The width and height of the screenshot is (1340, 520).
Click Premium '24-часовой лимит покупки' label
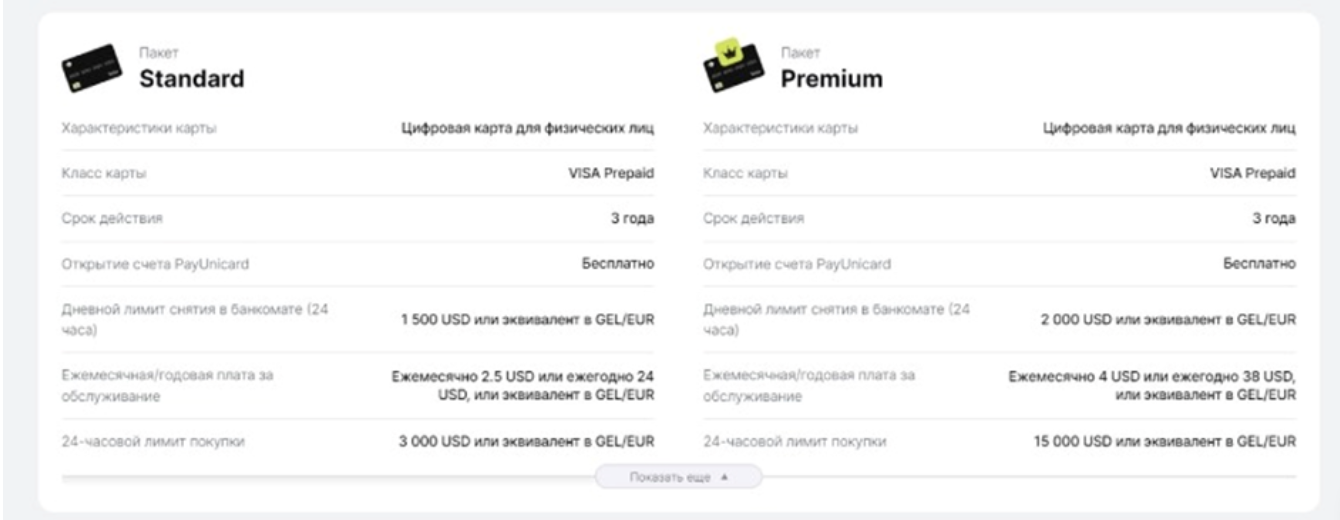coord(794,441)
